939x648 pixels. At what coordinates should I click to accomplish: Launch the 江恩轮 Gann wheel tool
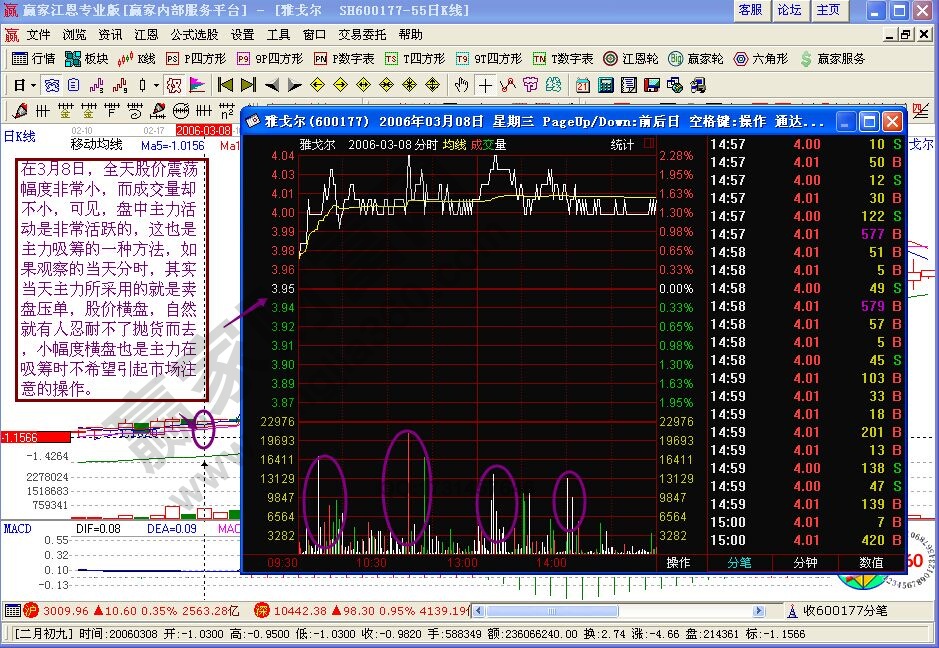608,58
